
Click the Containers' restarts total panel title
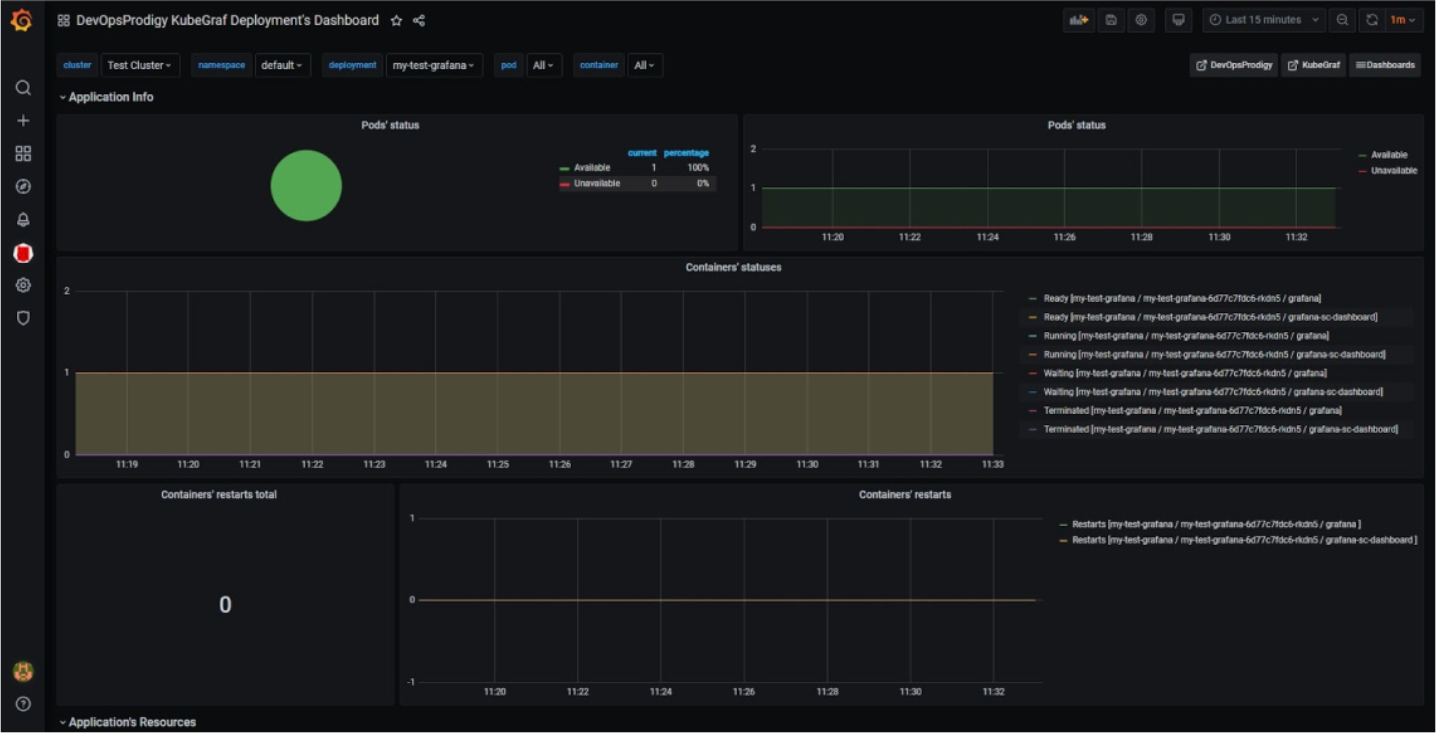pyautogui.click(x=219, y=495)
